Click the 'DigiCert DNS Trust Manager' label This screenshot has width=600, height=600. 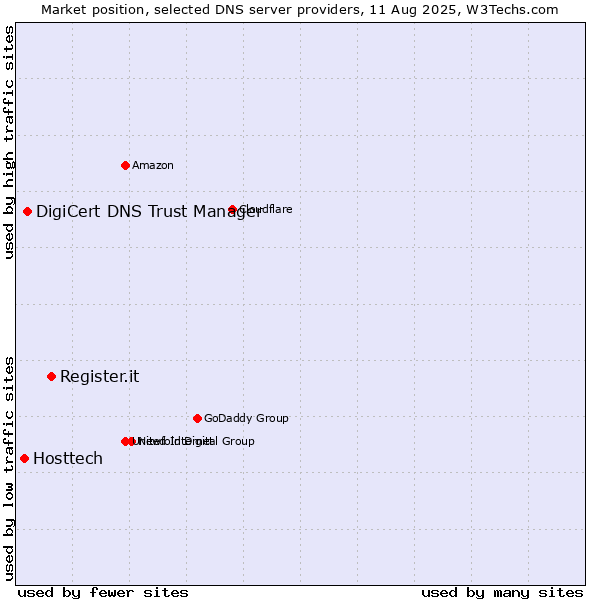pyautogui.click(x=148, y=212)
